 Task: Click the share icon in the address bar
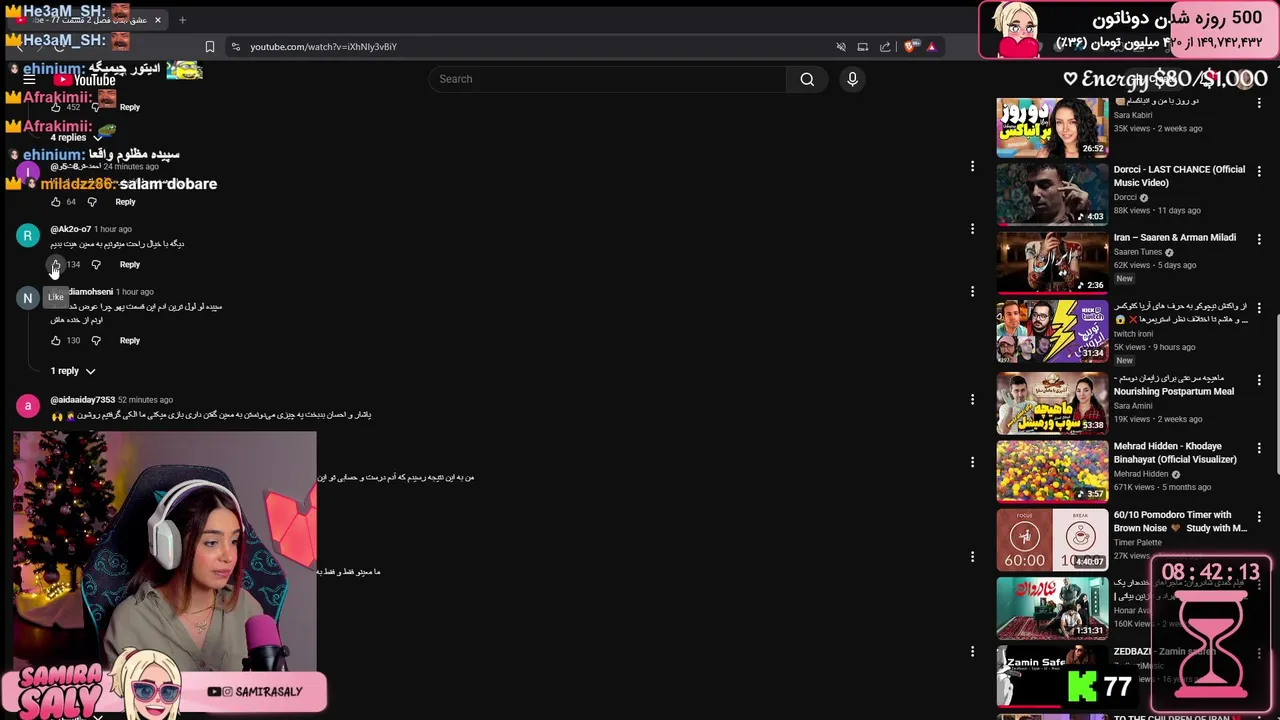885,47
